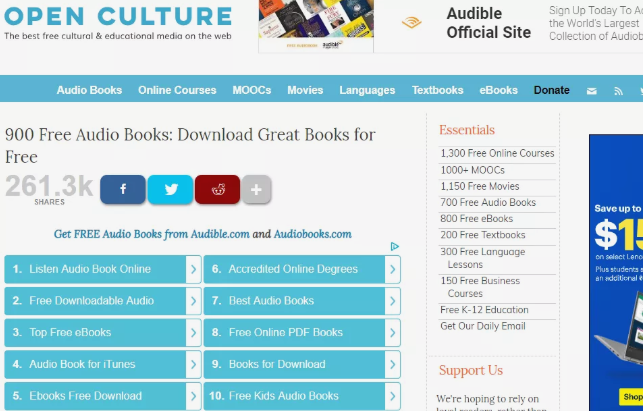Select Movies in navigation bar
Screen dimensions: 643x411
[x=305, y=90]
